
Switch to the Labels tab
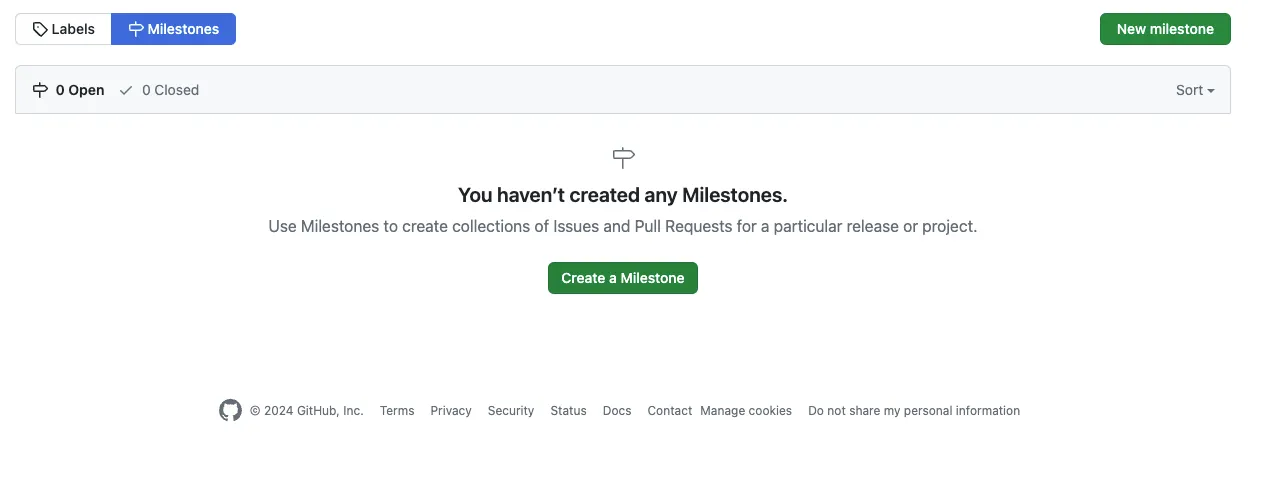tap(63, 29)
